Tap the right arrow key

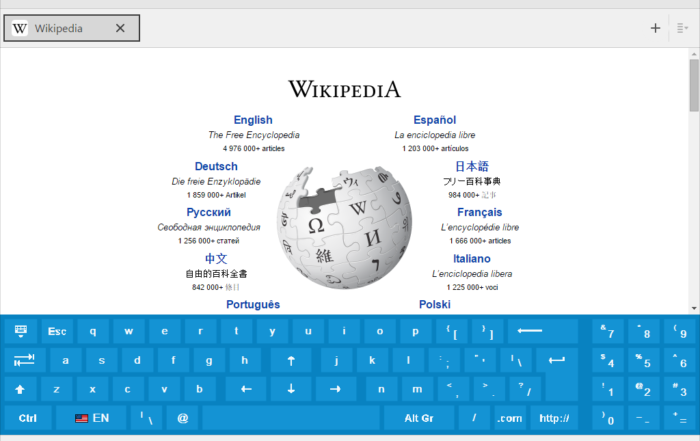point(335,389)
